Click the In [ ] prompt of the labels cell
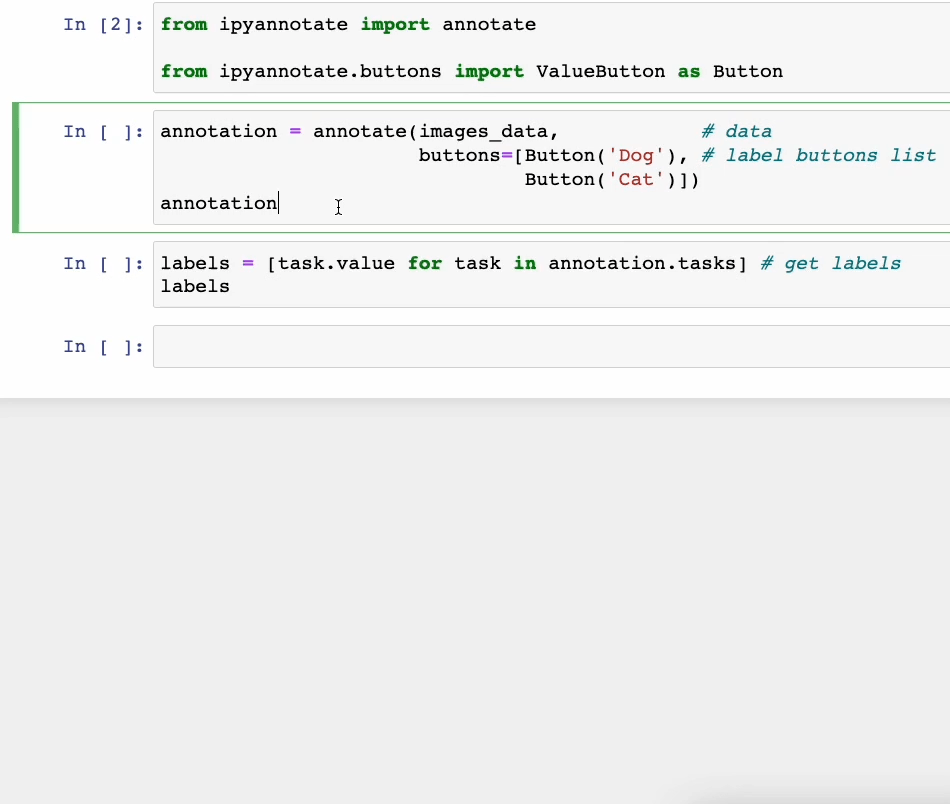The height and width of the screenshot is (804, 950). (102, 263)
